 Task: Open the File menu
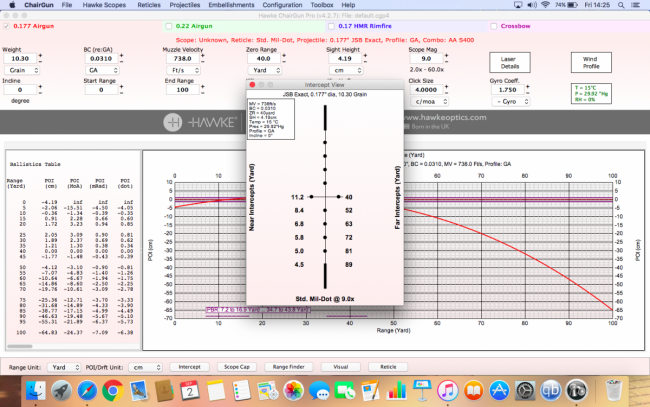pyautogui.click(x=67, y=5)
